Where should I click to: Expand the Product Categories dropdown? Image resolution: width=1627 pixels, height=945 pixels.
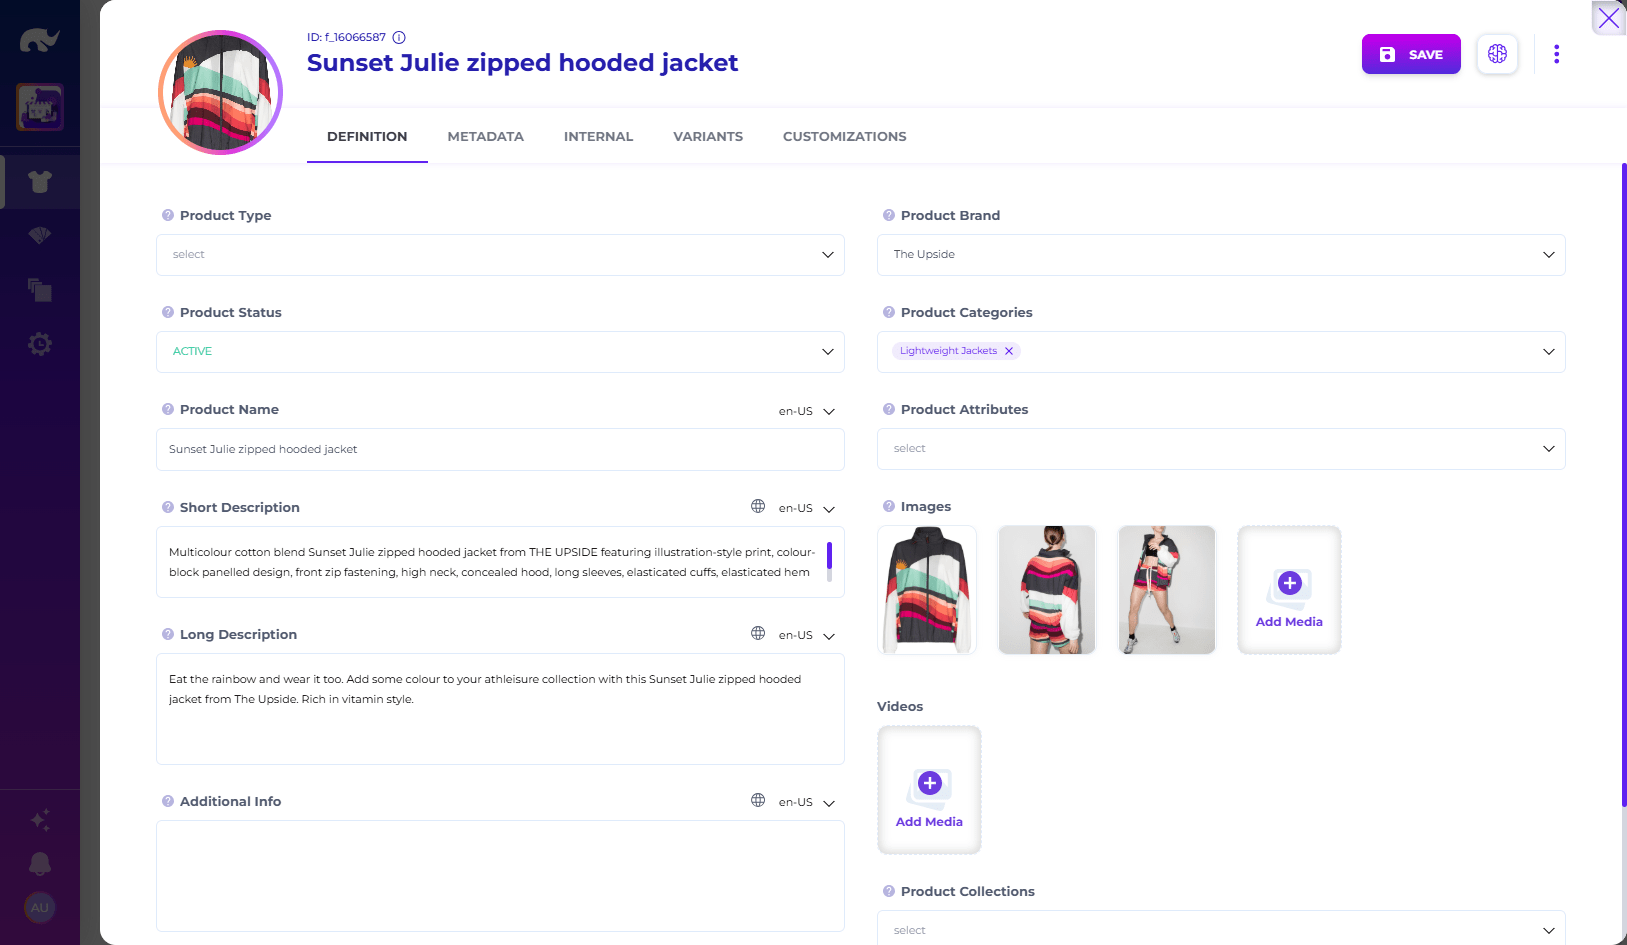(x=1549, y=352)
